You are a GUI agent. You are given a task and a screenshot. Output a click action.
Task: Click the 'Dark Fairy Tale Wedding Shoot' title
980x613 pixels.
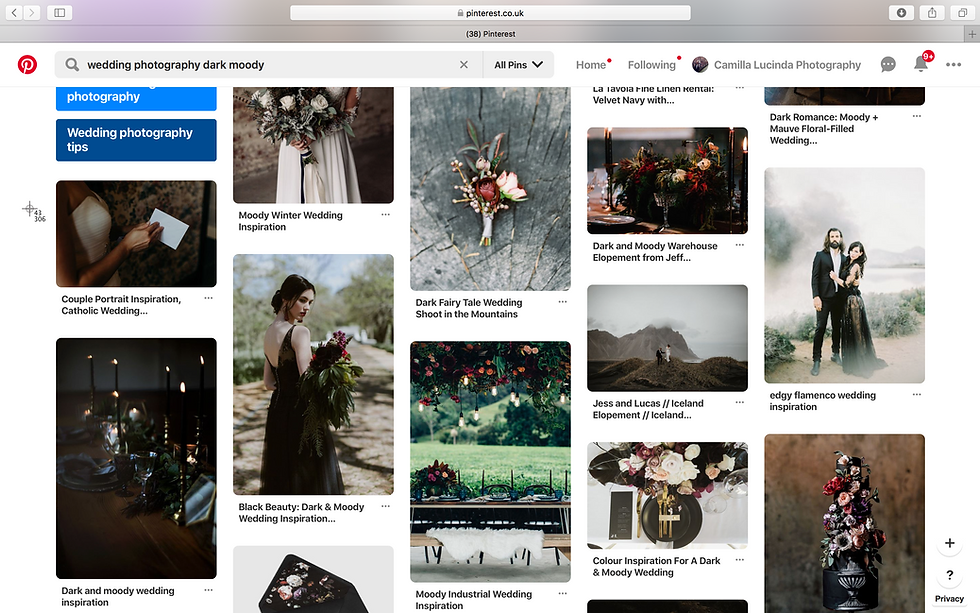(469, 308)
